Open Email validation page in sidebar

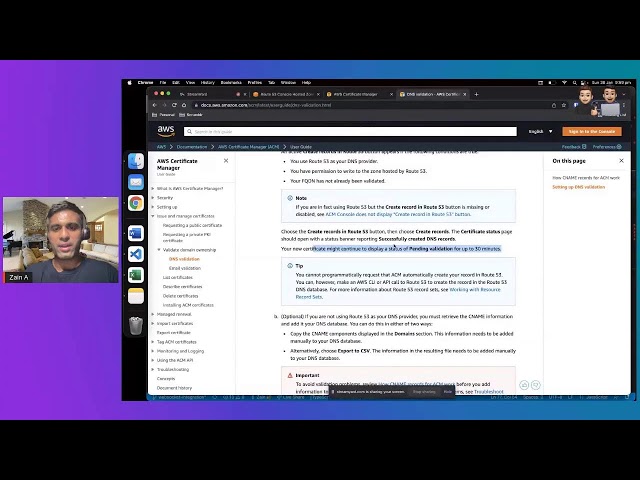(184, 268)
